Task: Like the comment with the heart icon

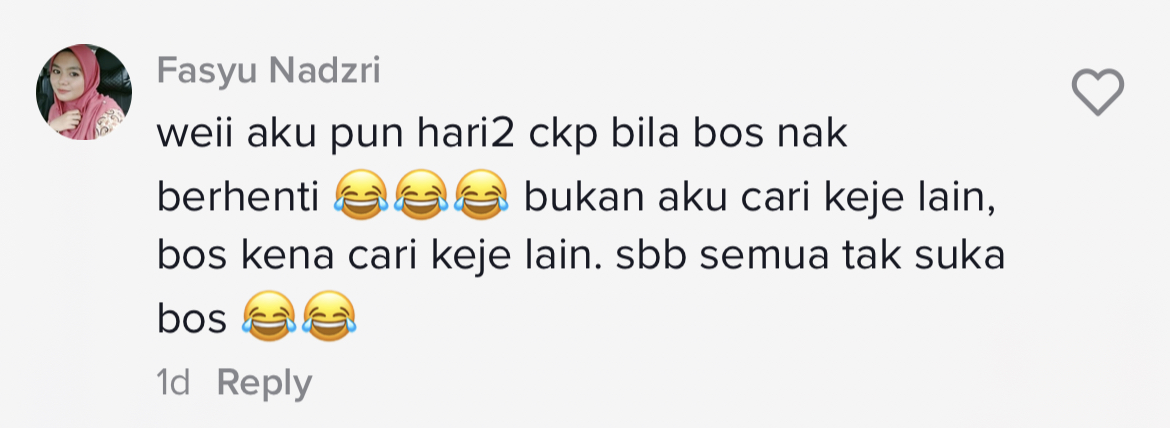Action: 1098,92
